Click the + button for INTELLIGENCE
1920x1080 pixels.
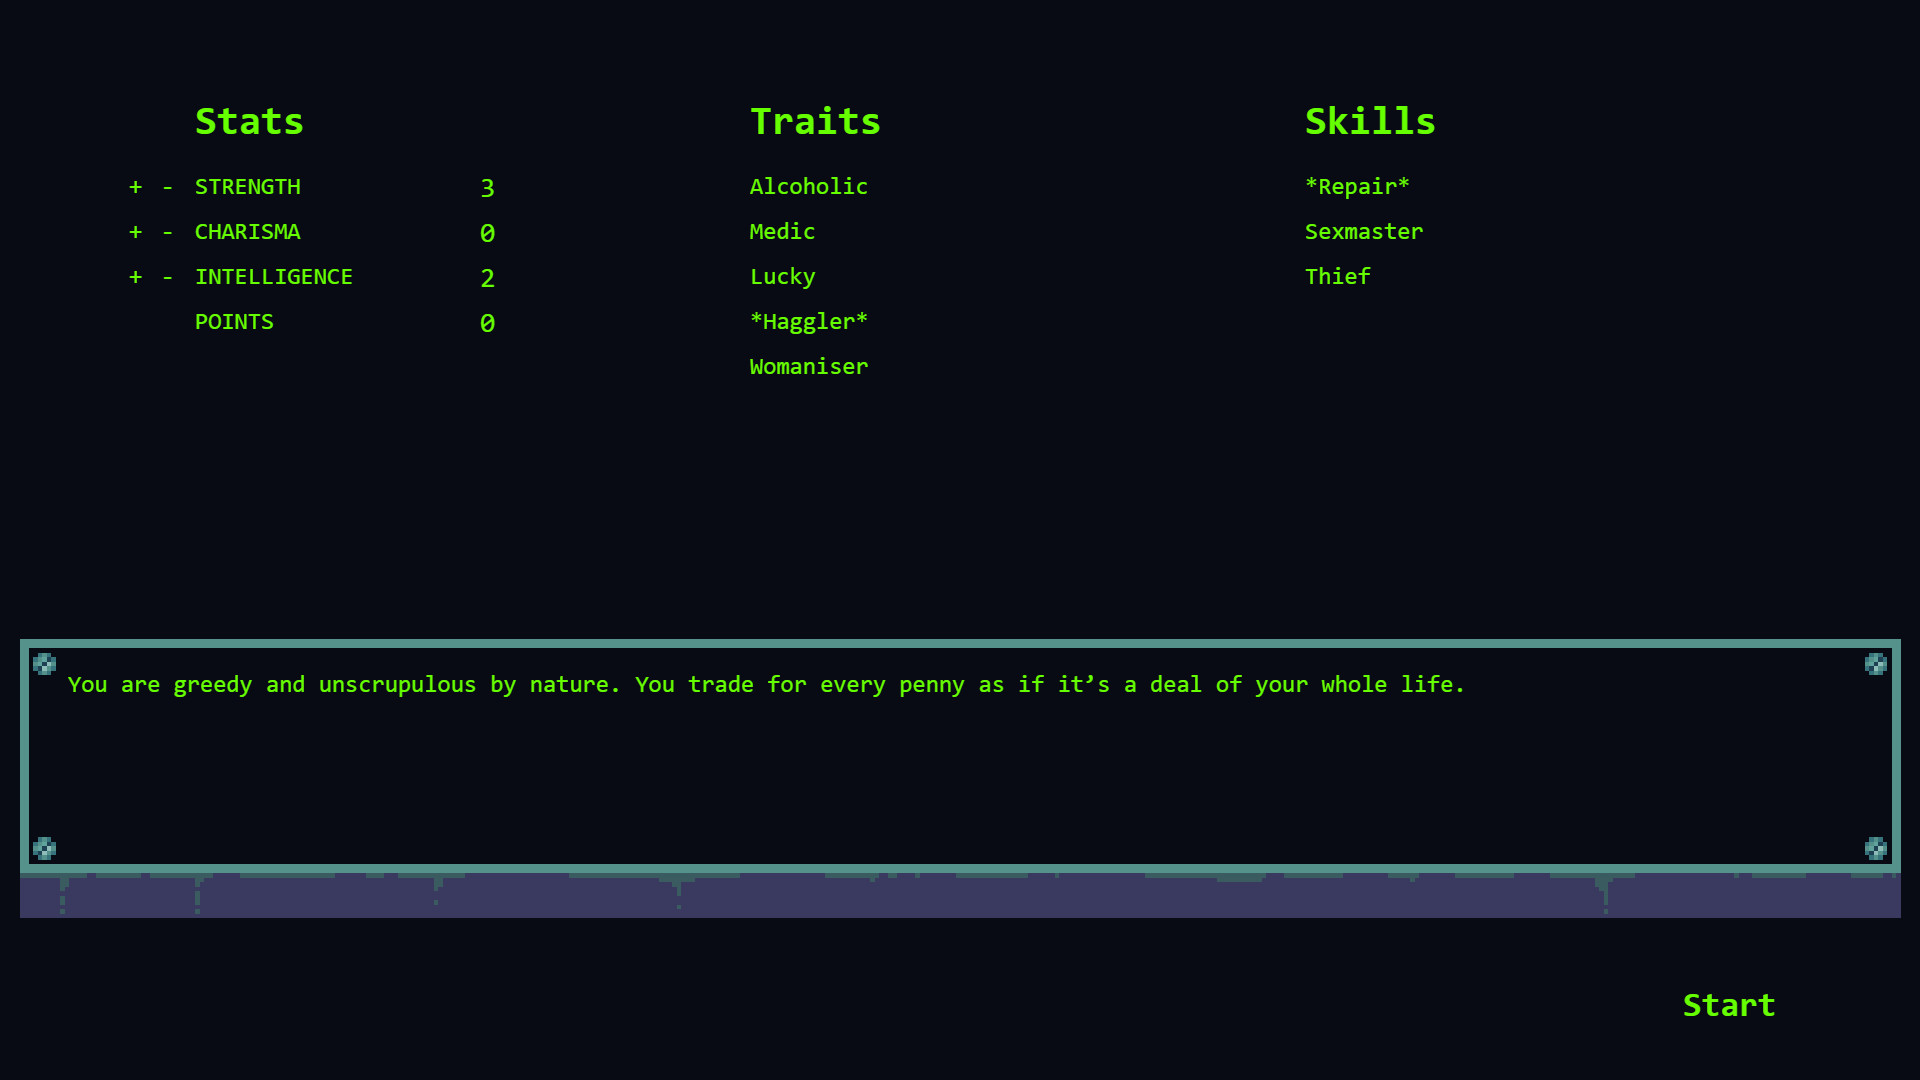(135, 277)
